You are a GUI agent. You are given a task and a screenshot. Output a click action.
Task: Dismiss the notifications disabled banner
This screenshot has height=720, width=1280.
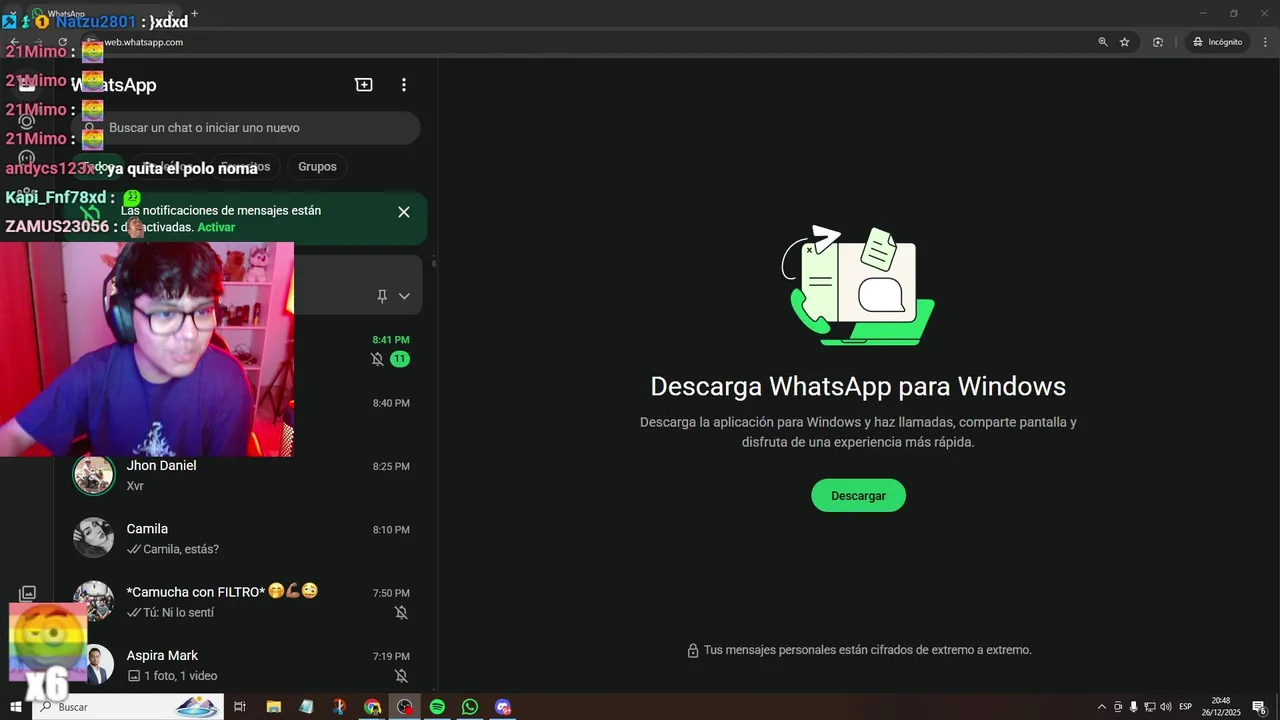pyautogui.click(x=404, y=212)
